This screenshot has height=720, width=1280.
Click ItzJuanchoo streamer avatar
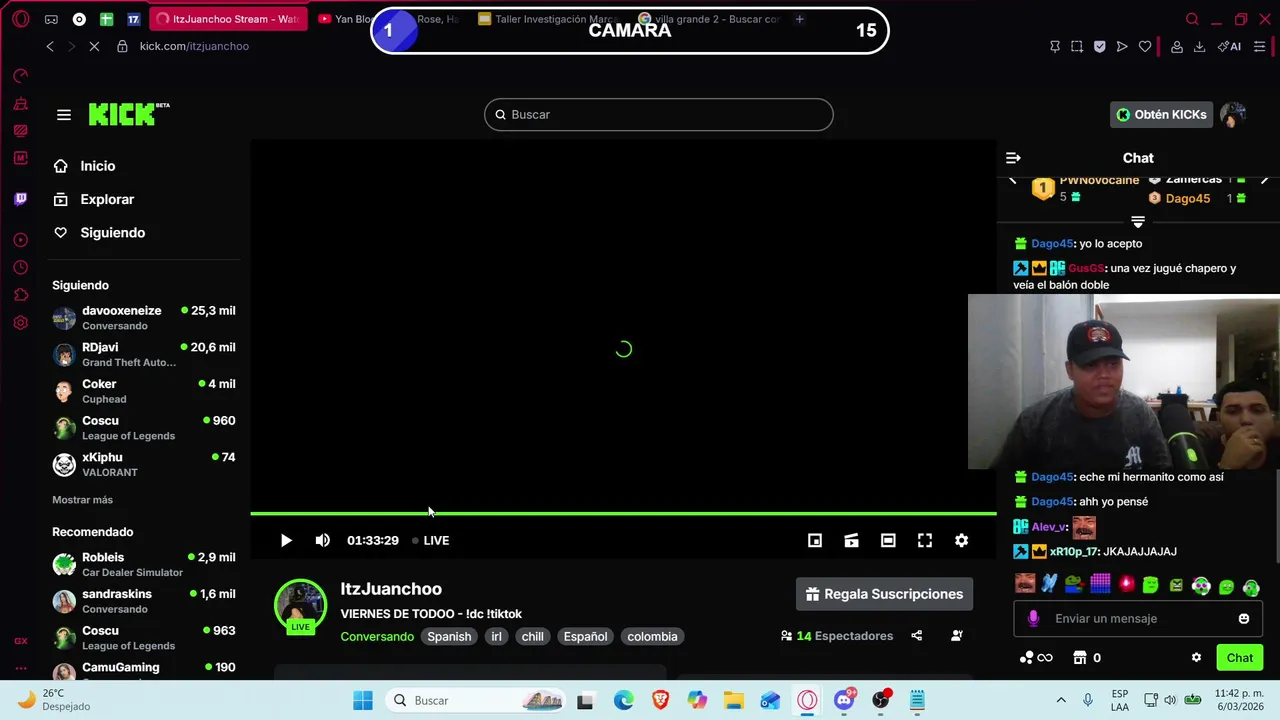[300, 606]
